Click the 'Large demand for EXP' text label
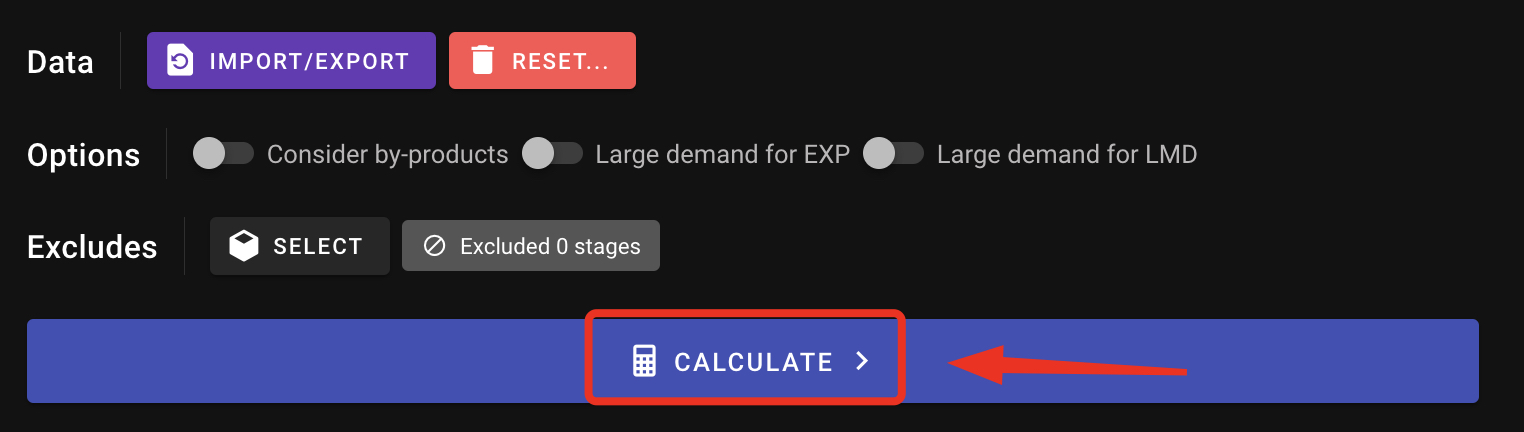The height and width of the screenshot is (432, 1524). pos(722,154)
